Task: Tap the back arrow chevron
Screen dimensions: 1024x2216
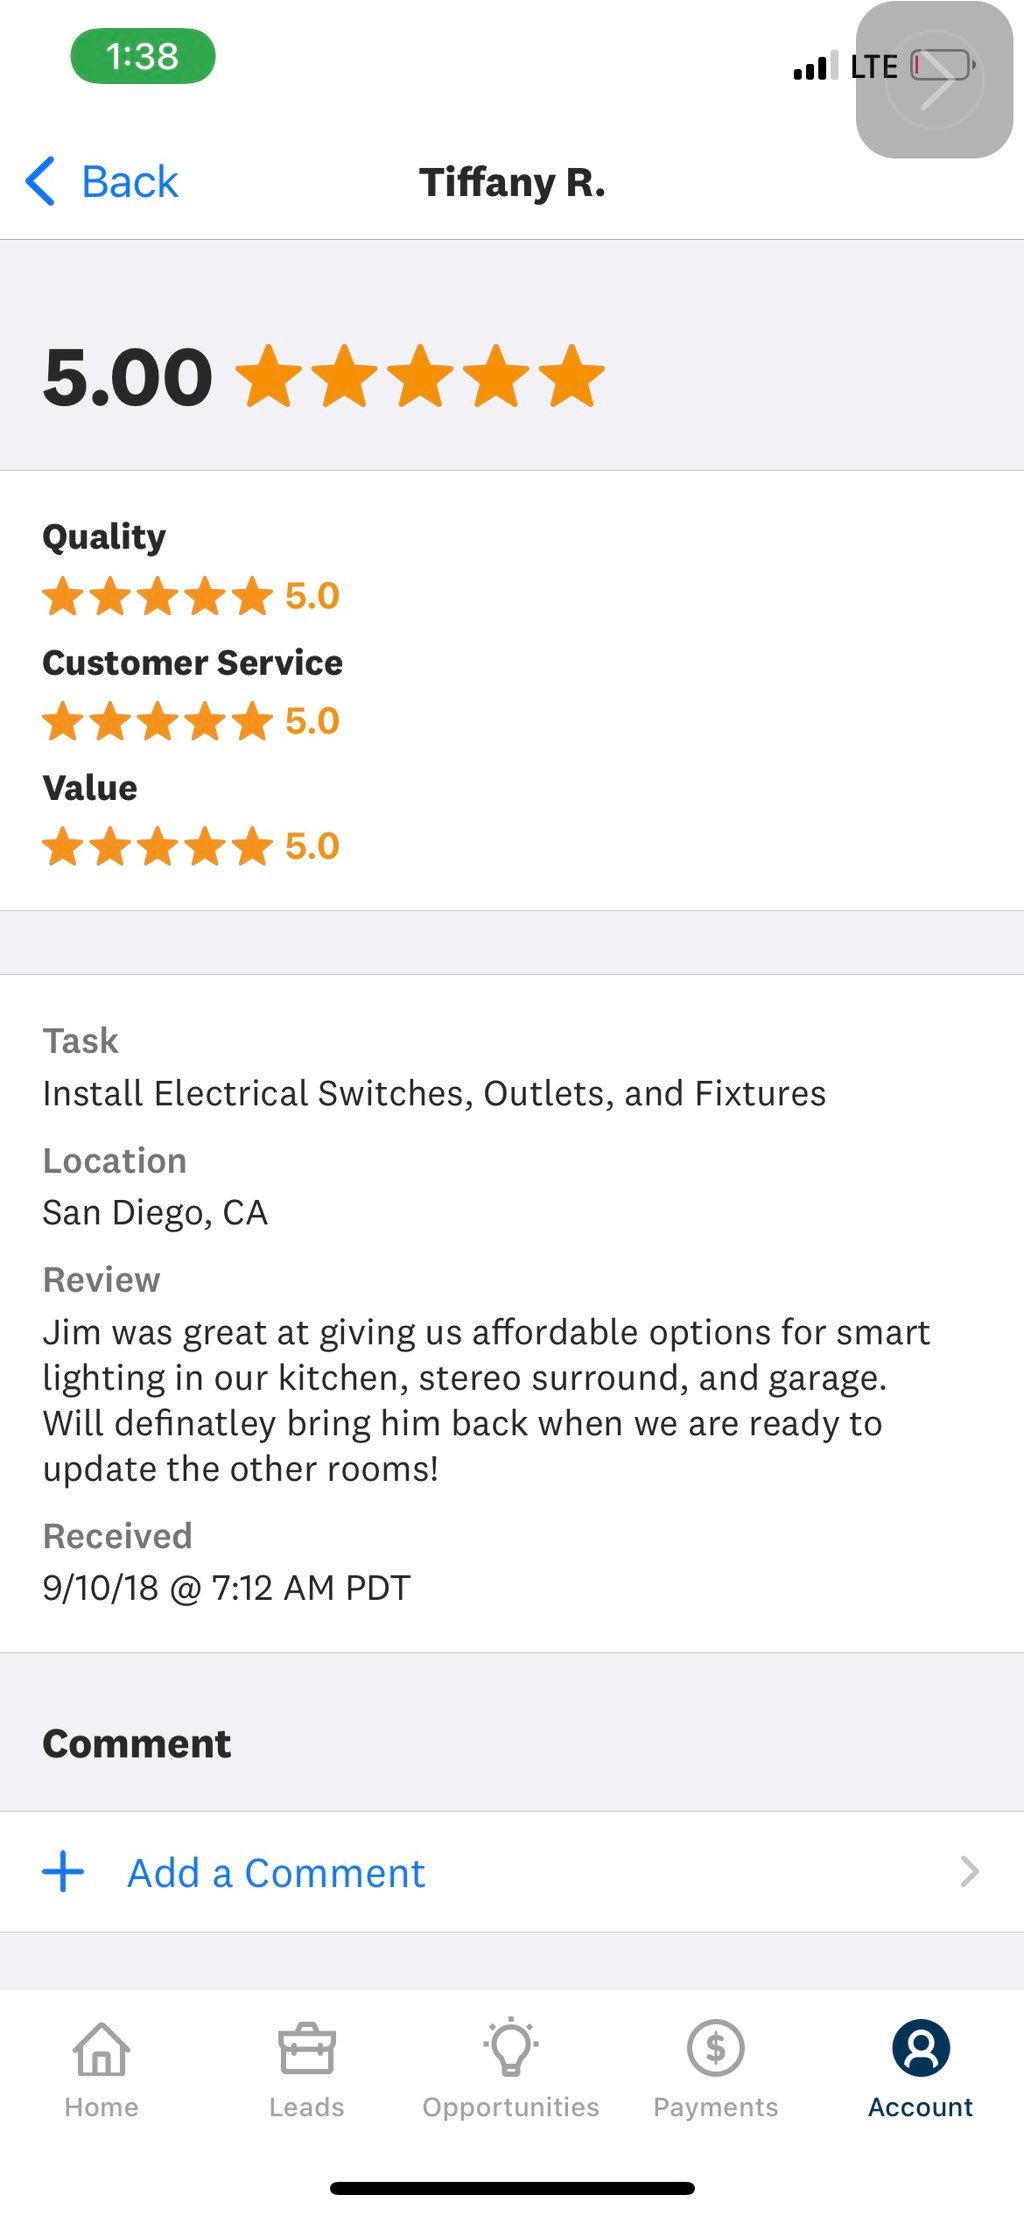Action: click(40, 182)
